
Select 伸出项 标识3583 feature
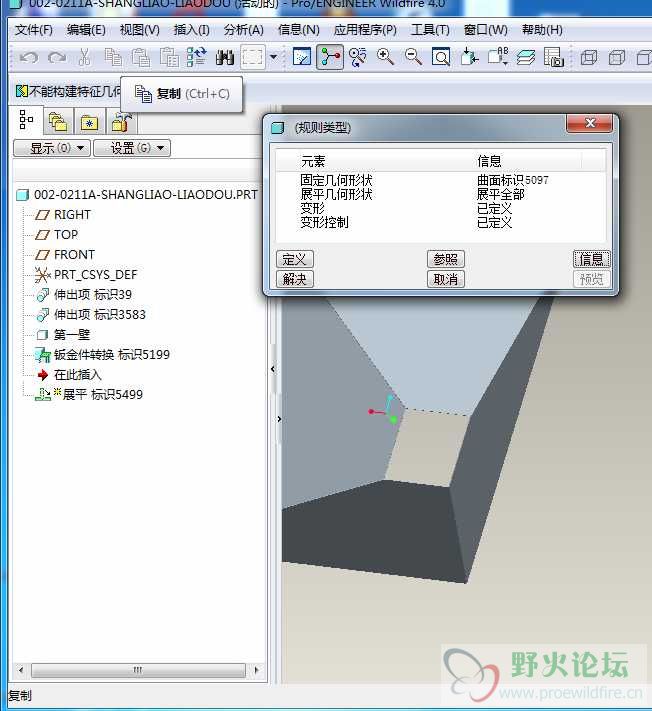tap(91, 314)
